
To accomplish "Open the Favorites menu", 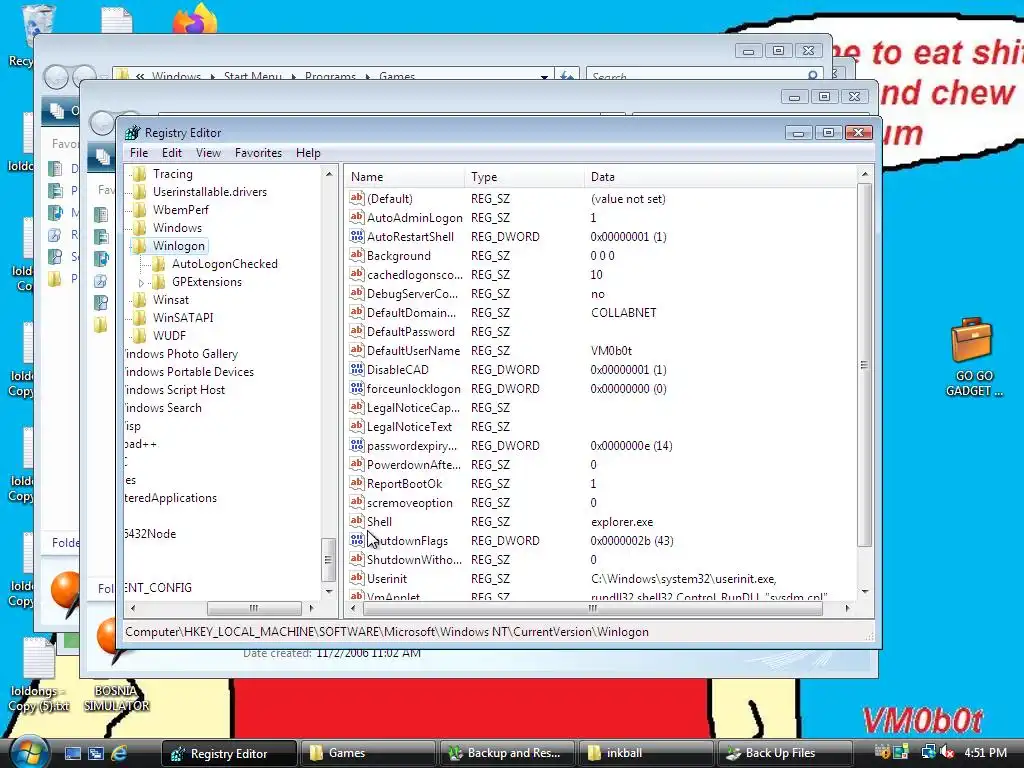I will (259, 153).
